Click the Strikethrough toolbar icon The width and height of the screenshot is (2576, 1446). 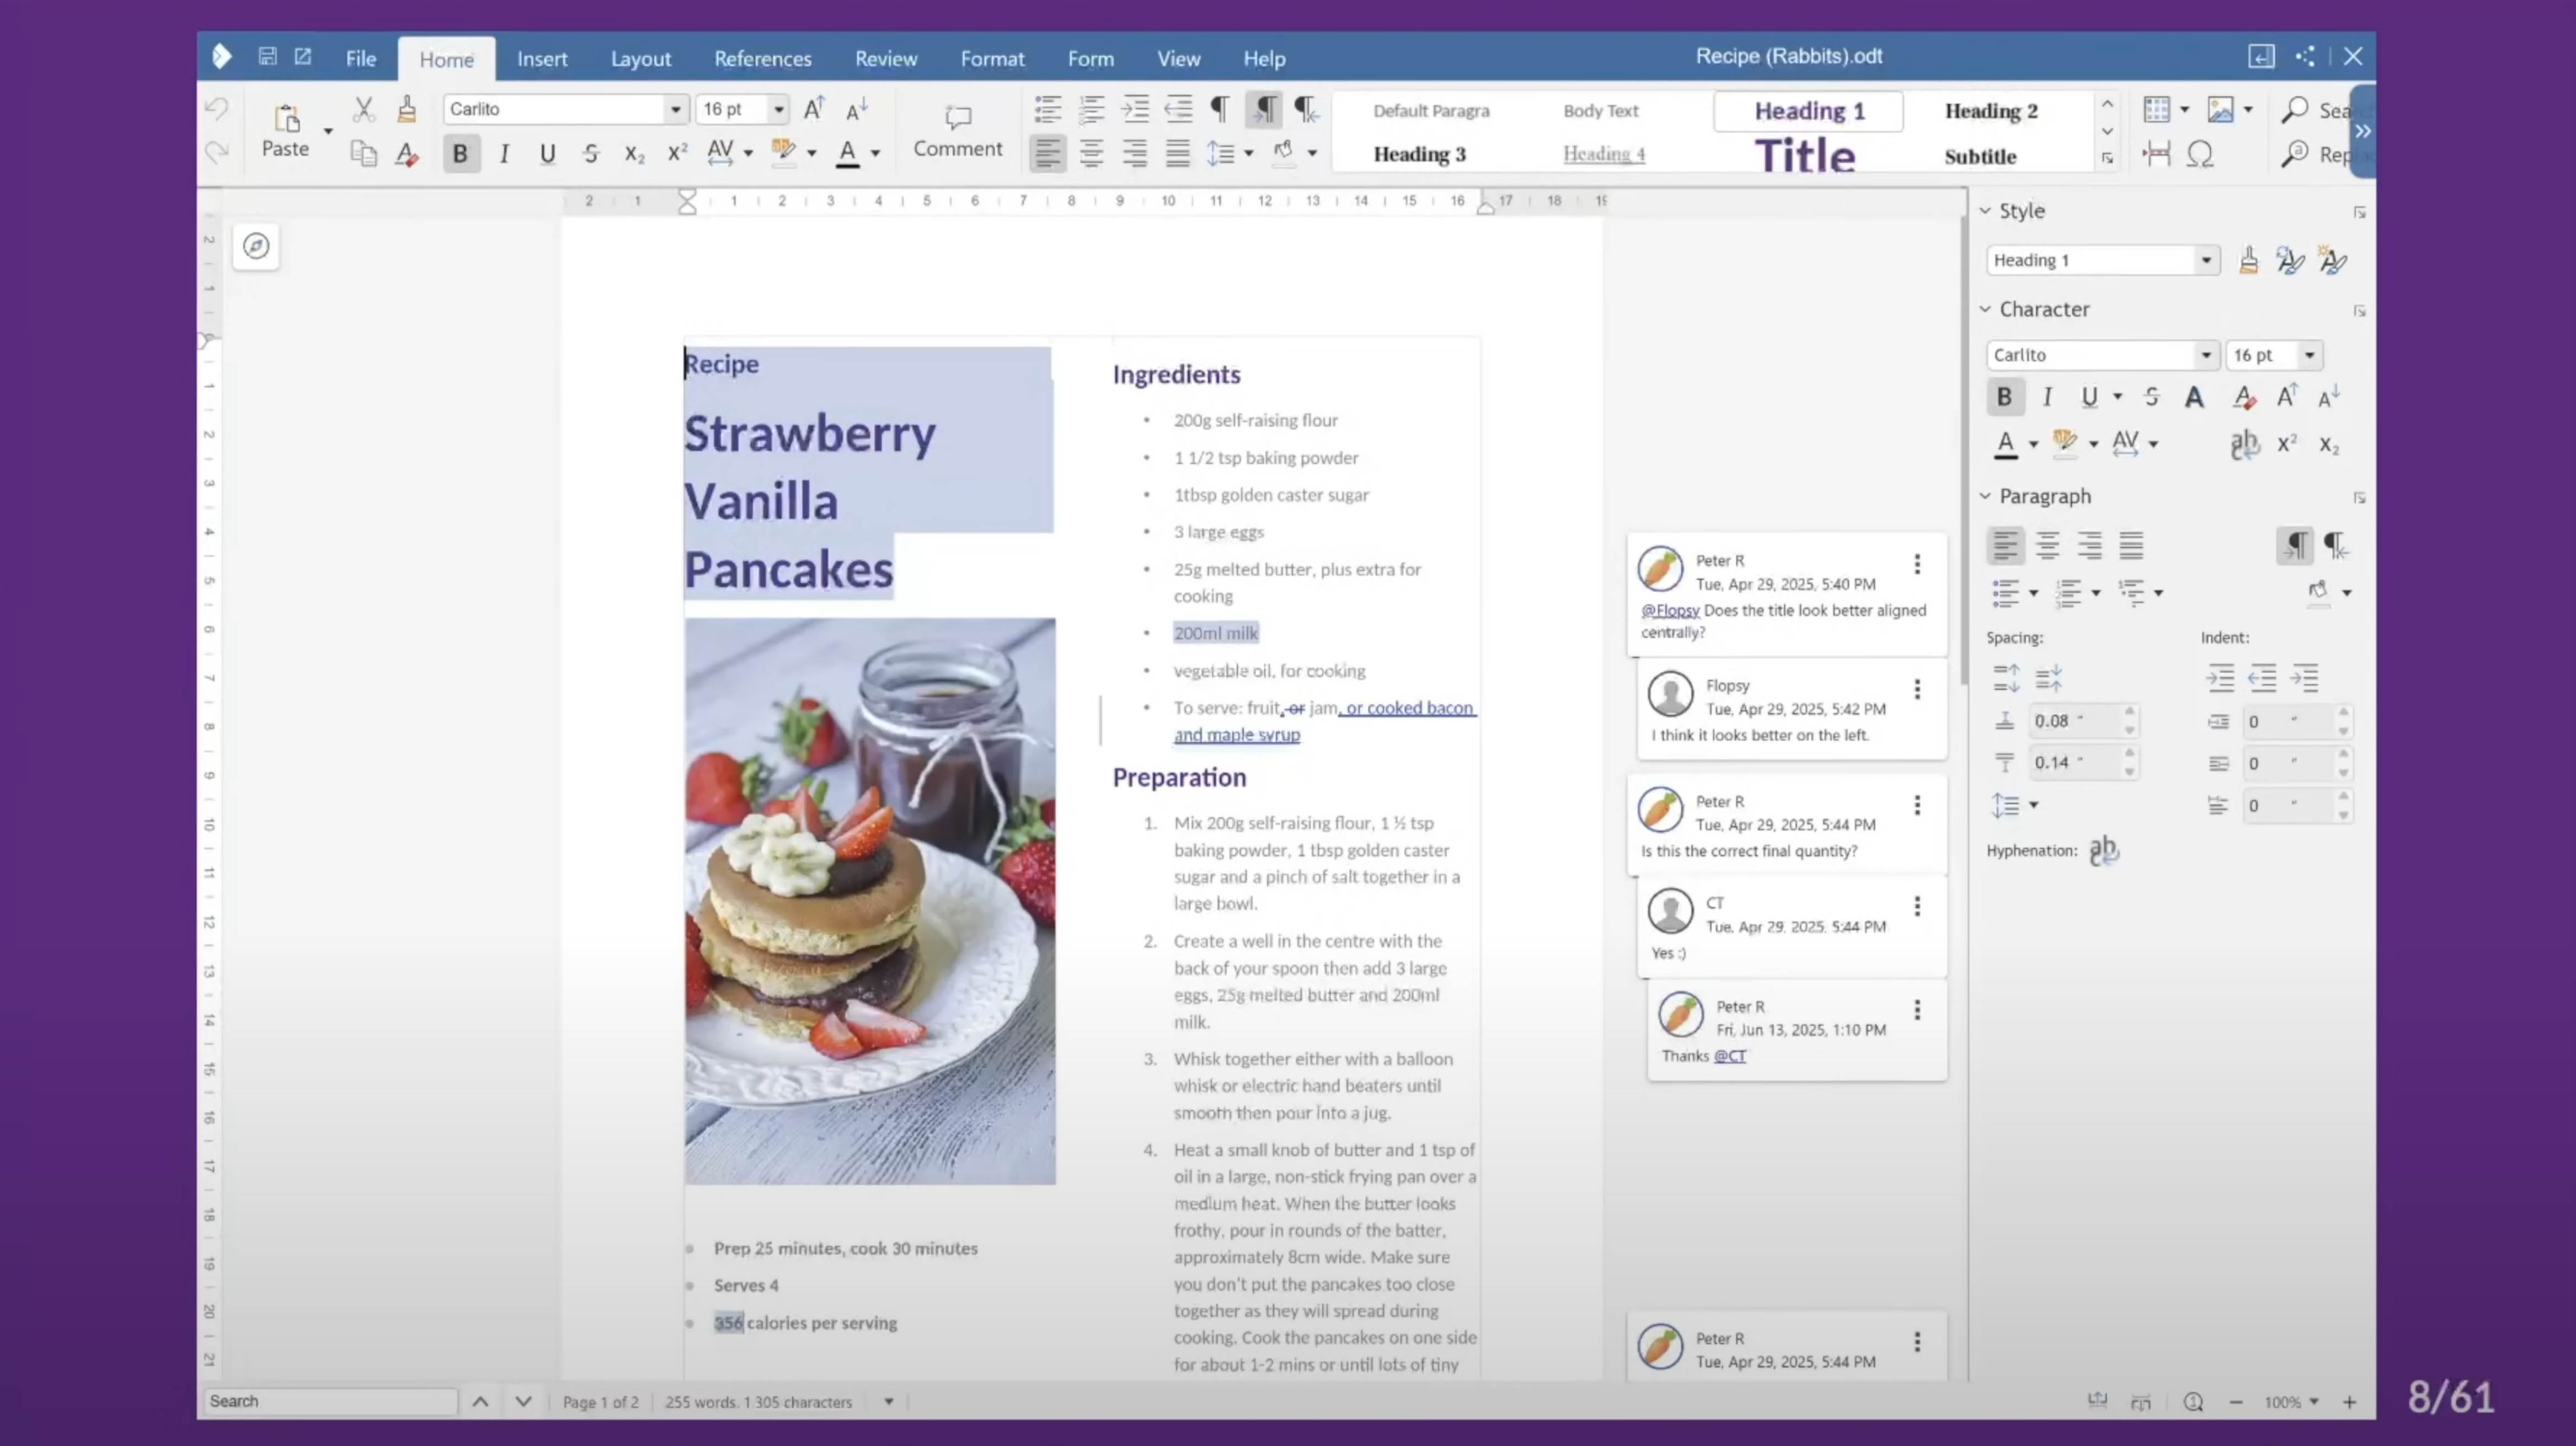(590, 154)
